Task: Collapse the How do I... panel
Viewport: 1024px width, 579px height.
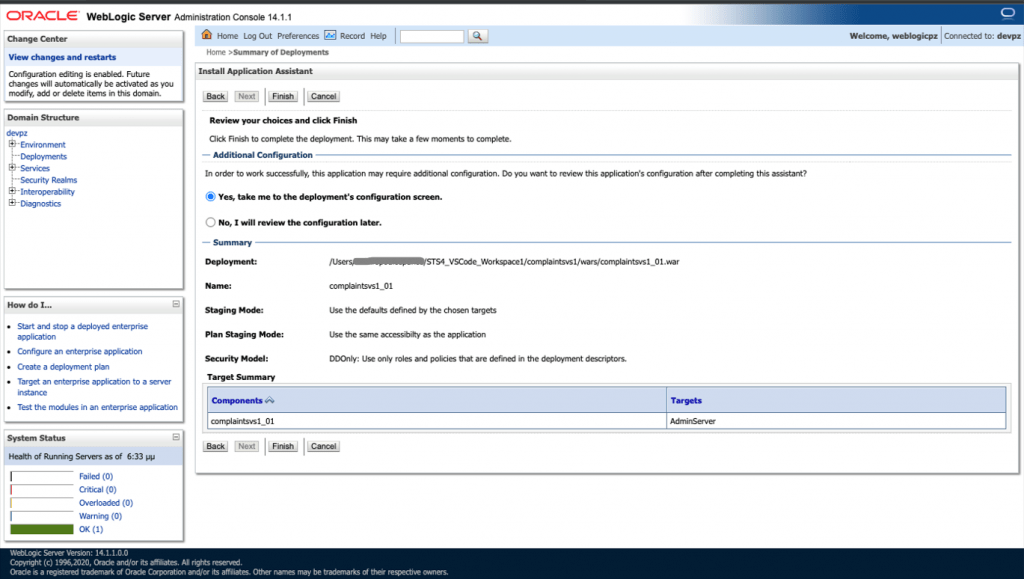Action: point(176,304)
